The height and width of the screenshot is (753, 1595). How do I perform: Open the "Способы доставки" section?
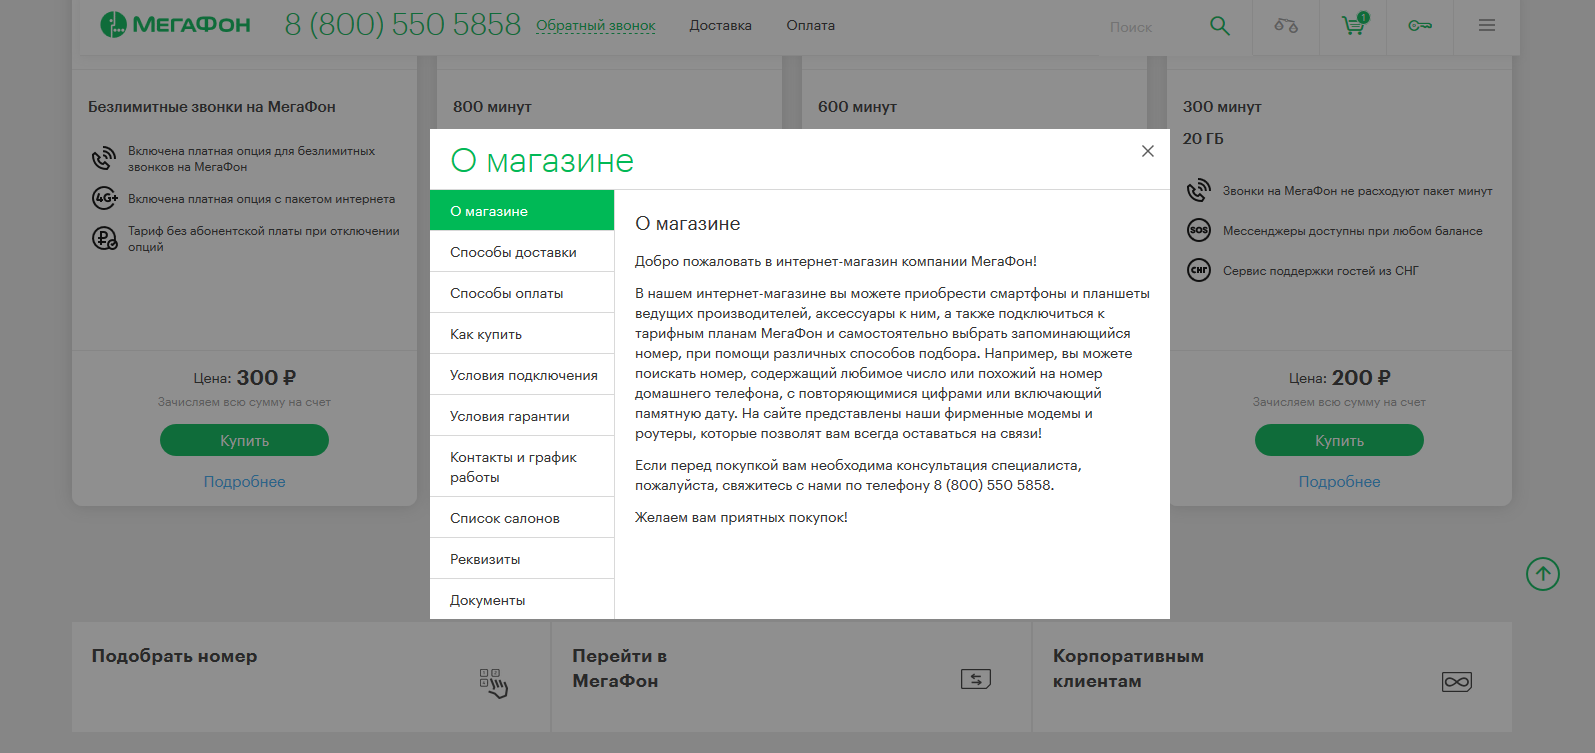point(522,252)
